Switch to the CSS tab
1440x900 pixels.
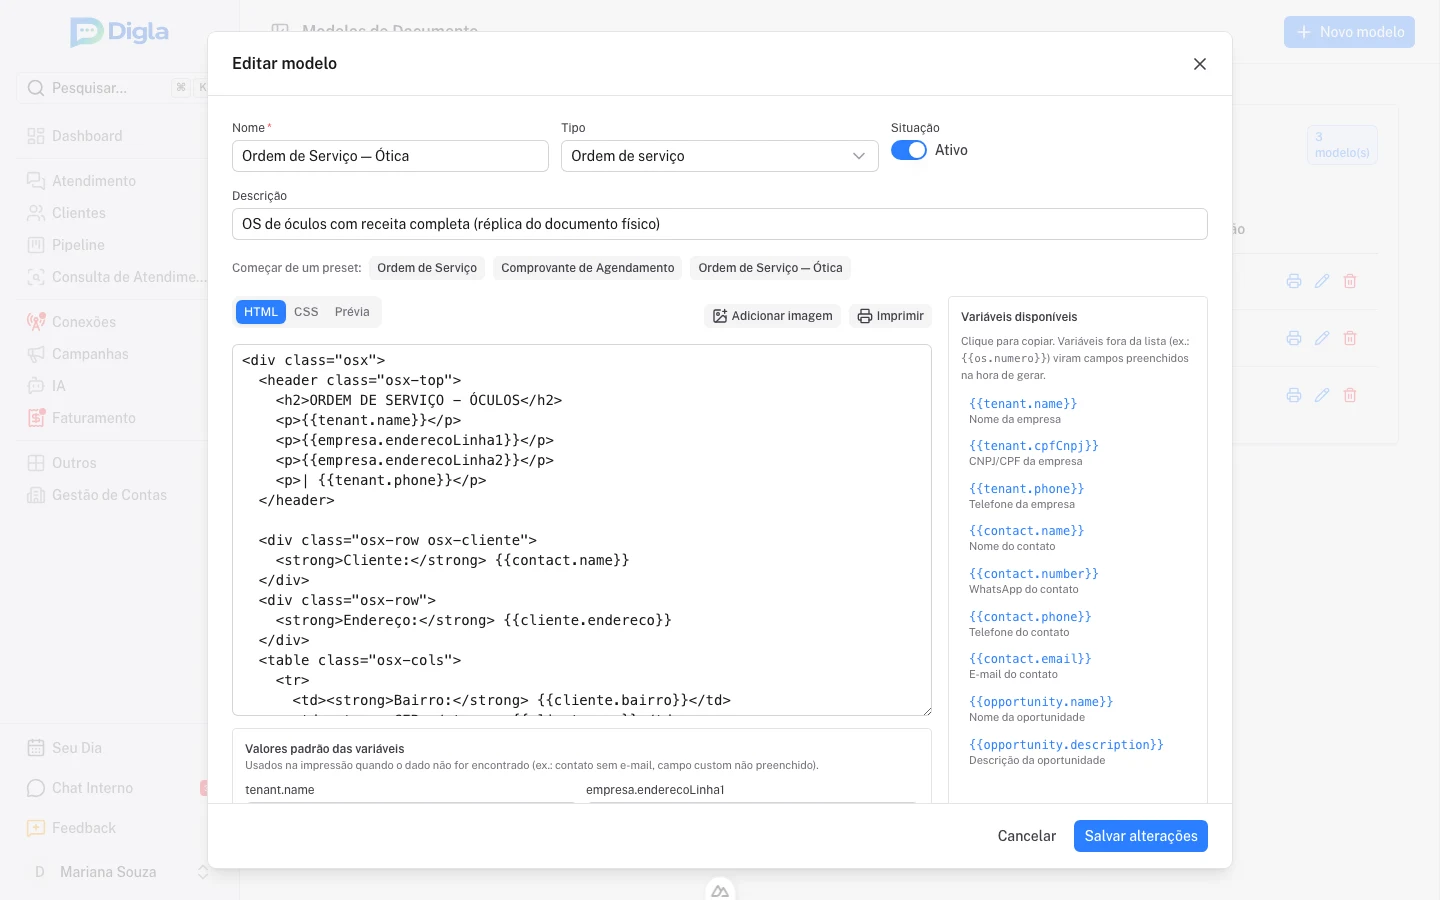coord(306,312)
